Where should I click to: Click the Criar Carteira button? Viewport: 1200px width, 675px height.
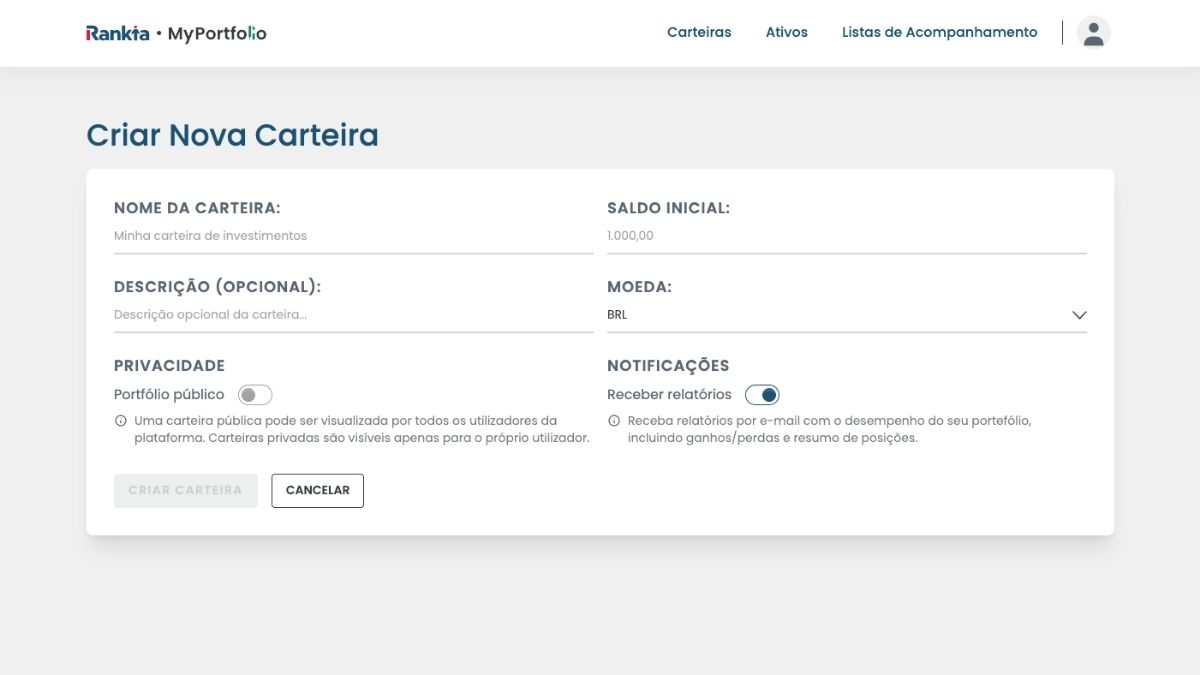click(x=185, y=490)
